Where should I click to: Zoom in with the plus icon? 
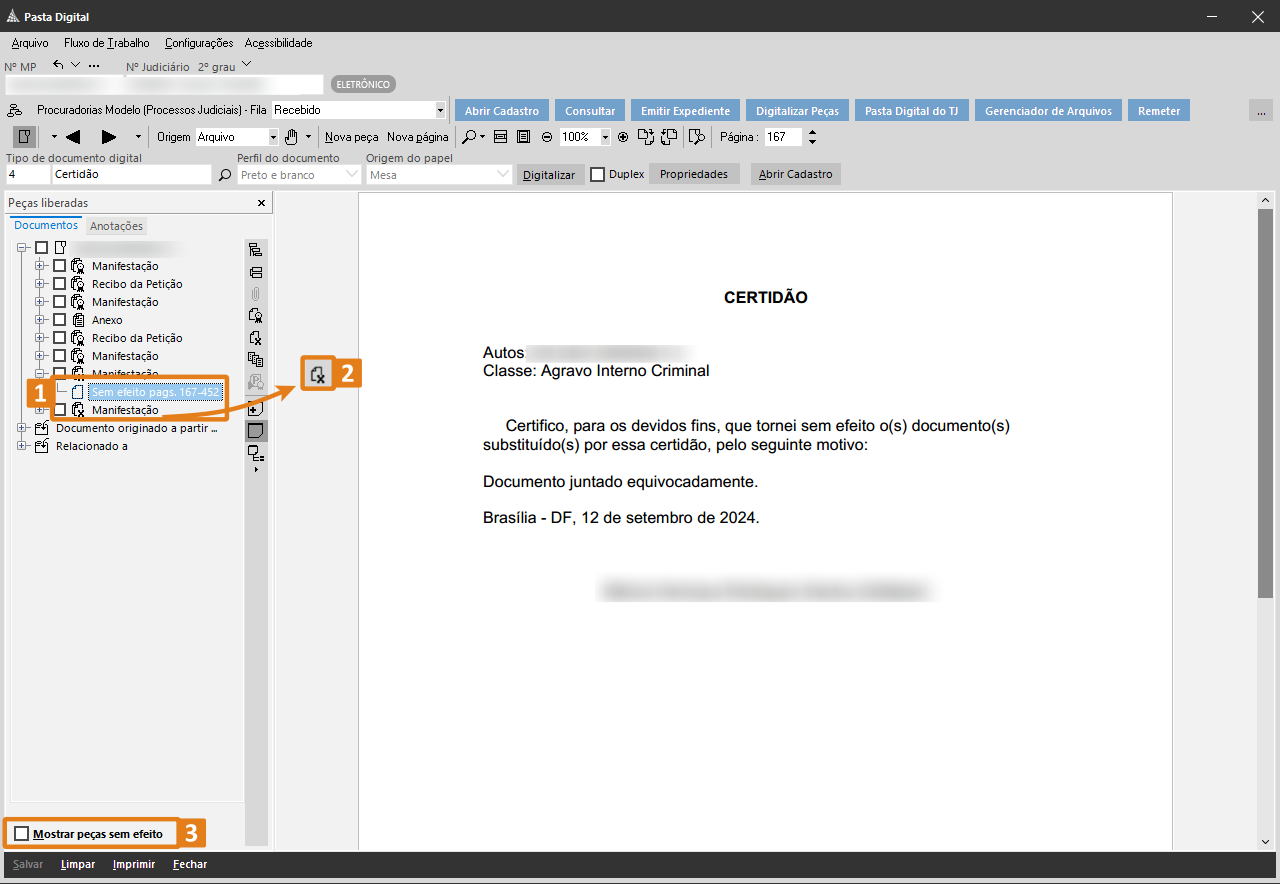point(623,137)
